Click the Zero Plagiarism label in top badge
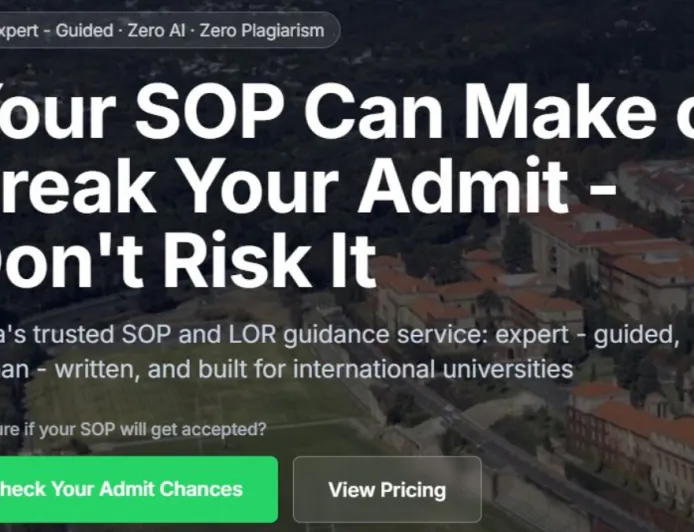The height and width of the screenshot is (532, 694). pos(262,30)
